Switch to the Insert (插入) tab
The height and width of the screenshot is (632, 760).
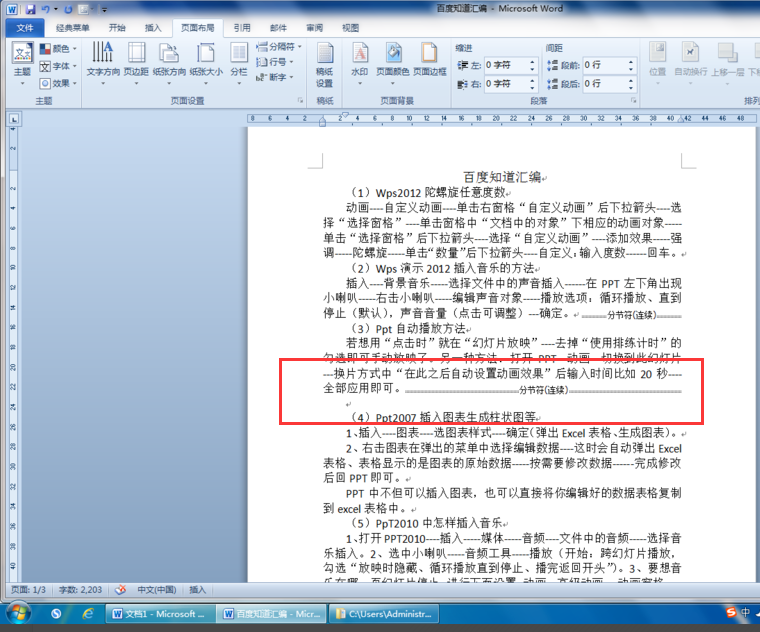click(x=153, y=28)
